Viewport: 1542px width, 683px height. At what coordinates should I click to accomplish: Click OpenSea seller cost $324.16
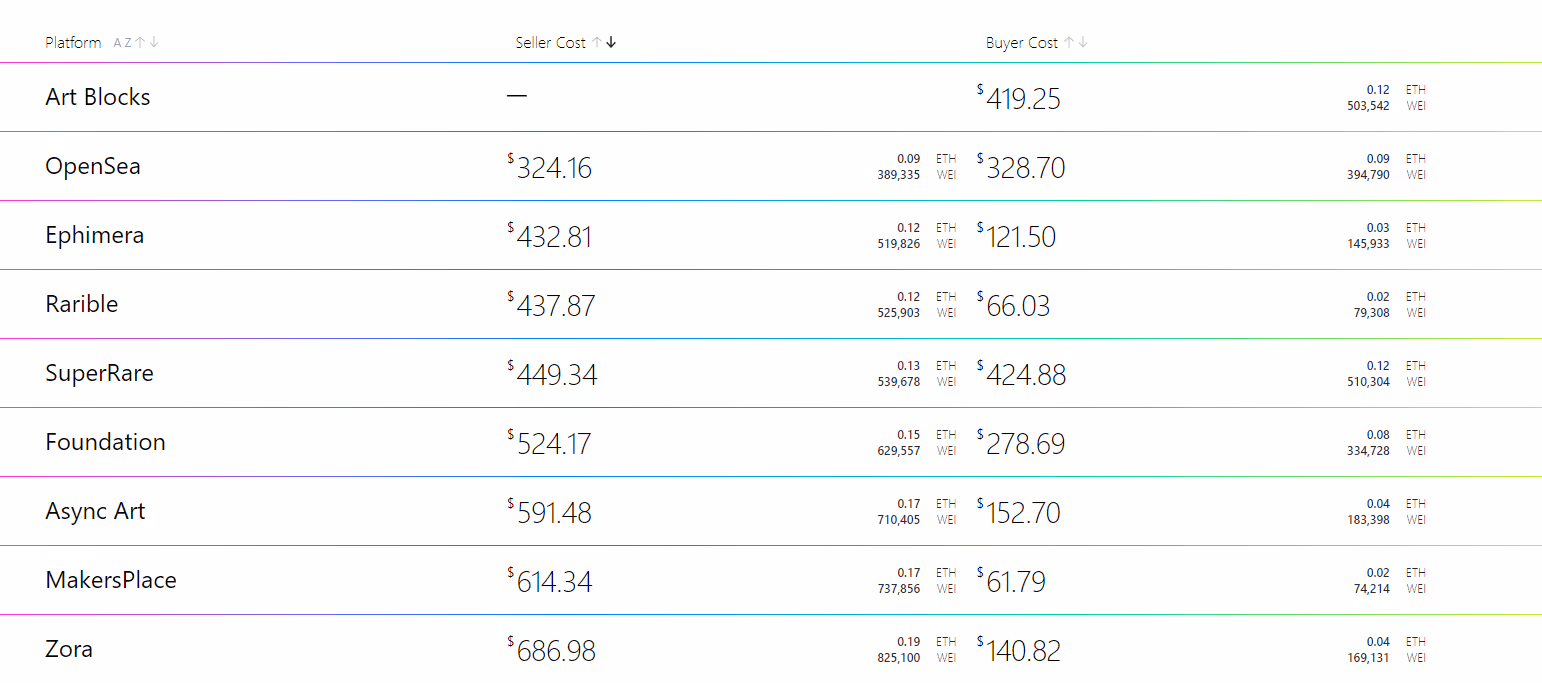tap(550, 167)
